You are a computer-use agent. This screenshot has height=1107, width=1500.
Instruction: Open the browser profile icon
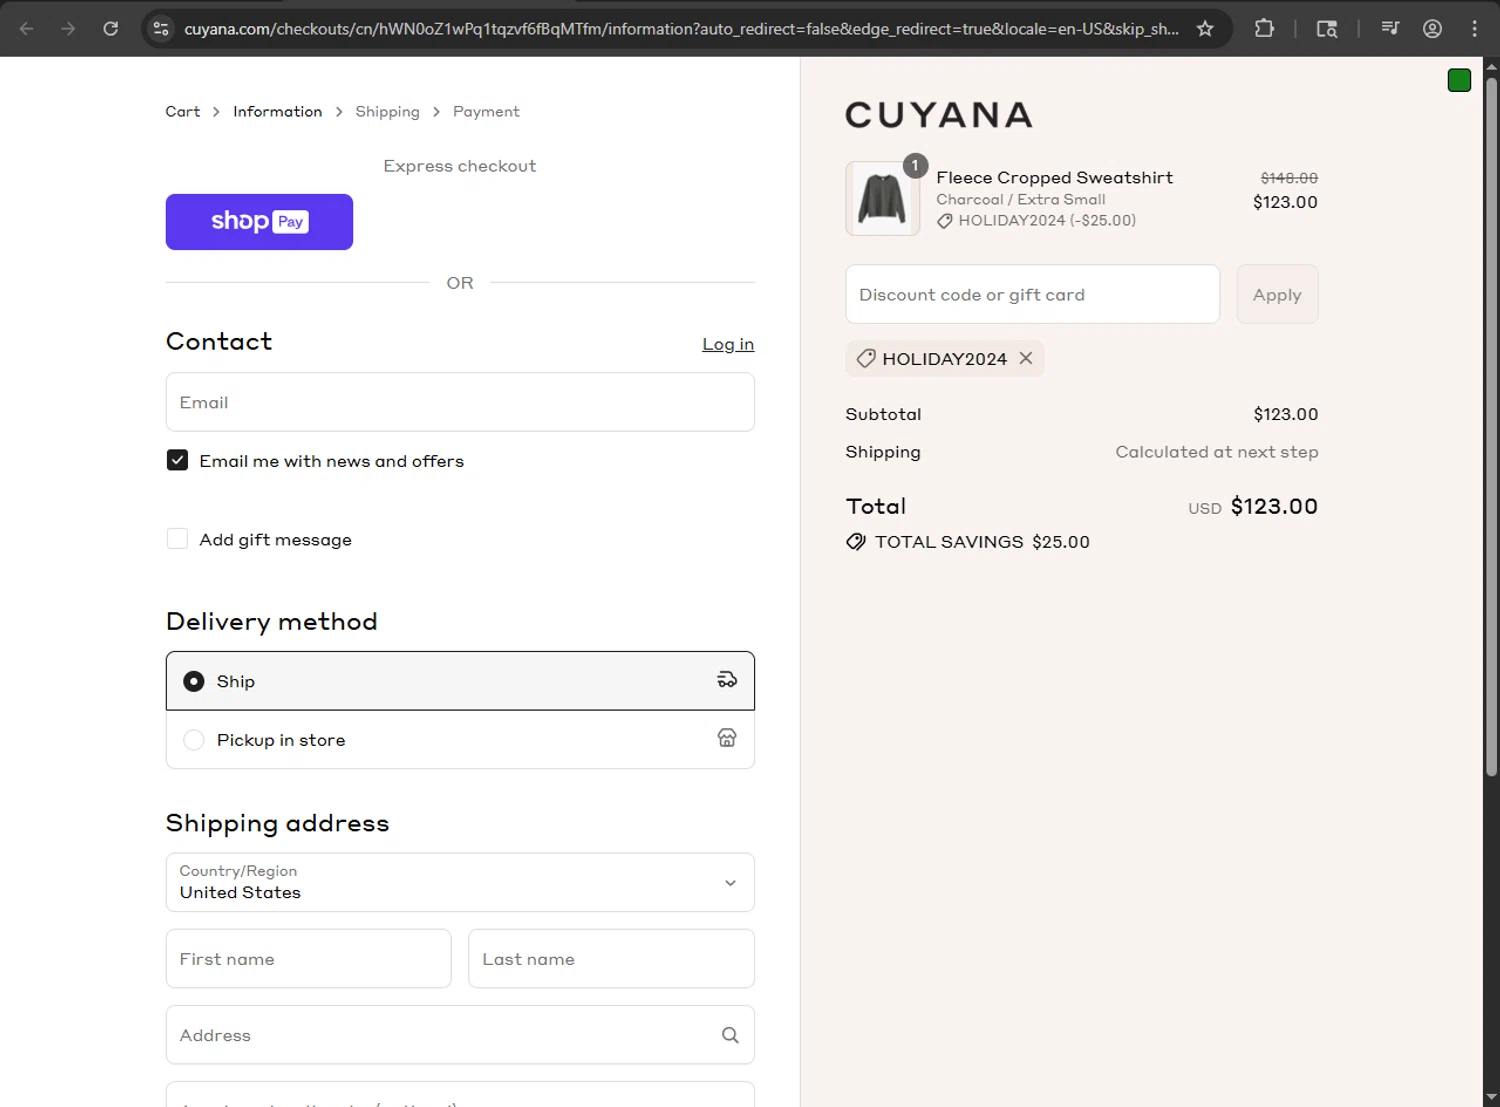(1432, 28)
